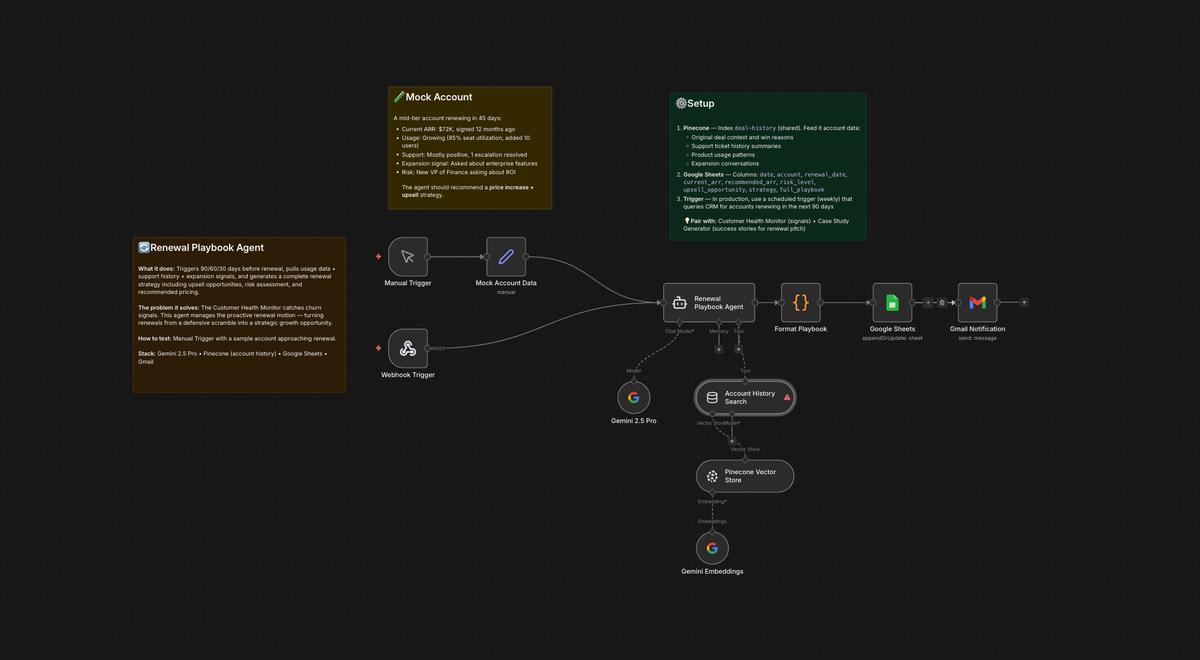Click the 'Manual Trigger' label
The height and width of the screenshot is (660, 1200).
[x=408, y=283]
